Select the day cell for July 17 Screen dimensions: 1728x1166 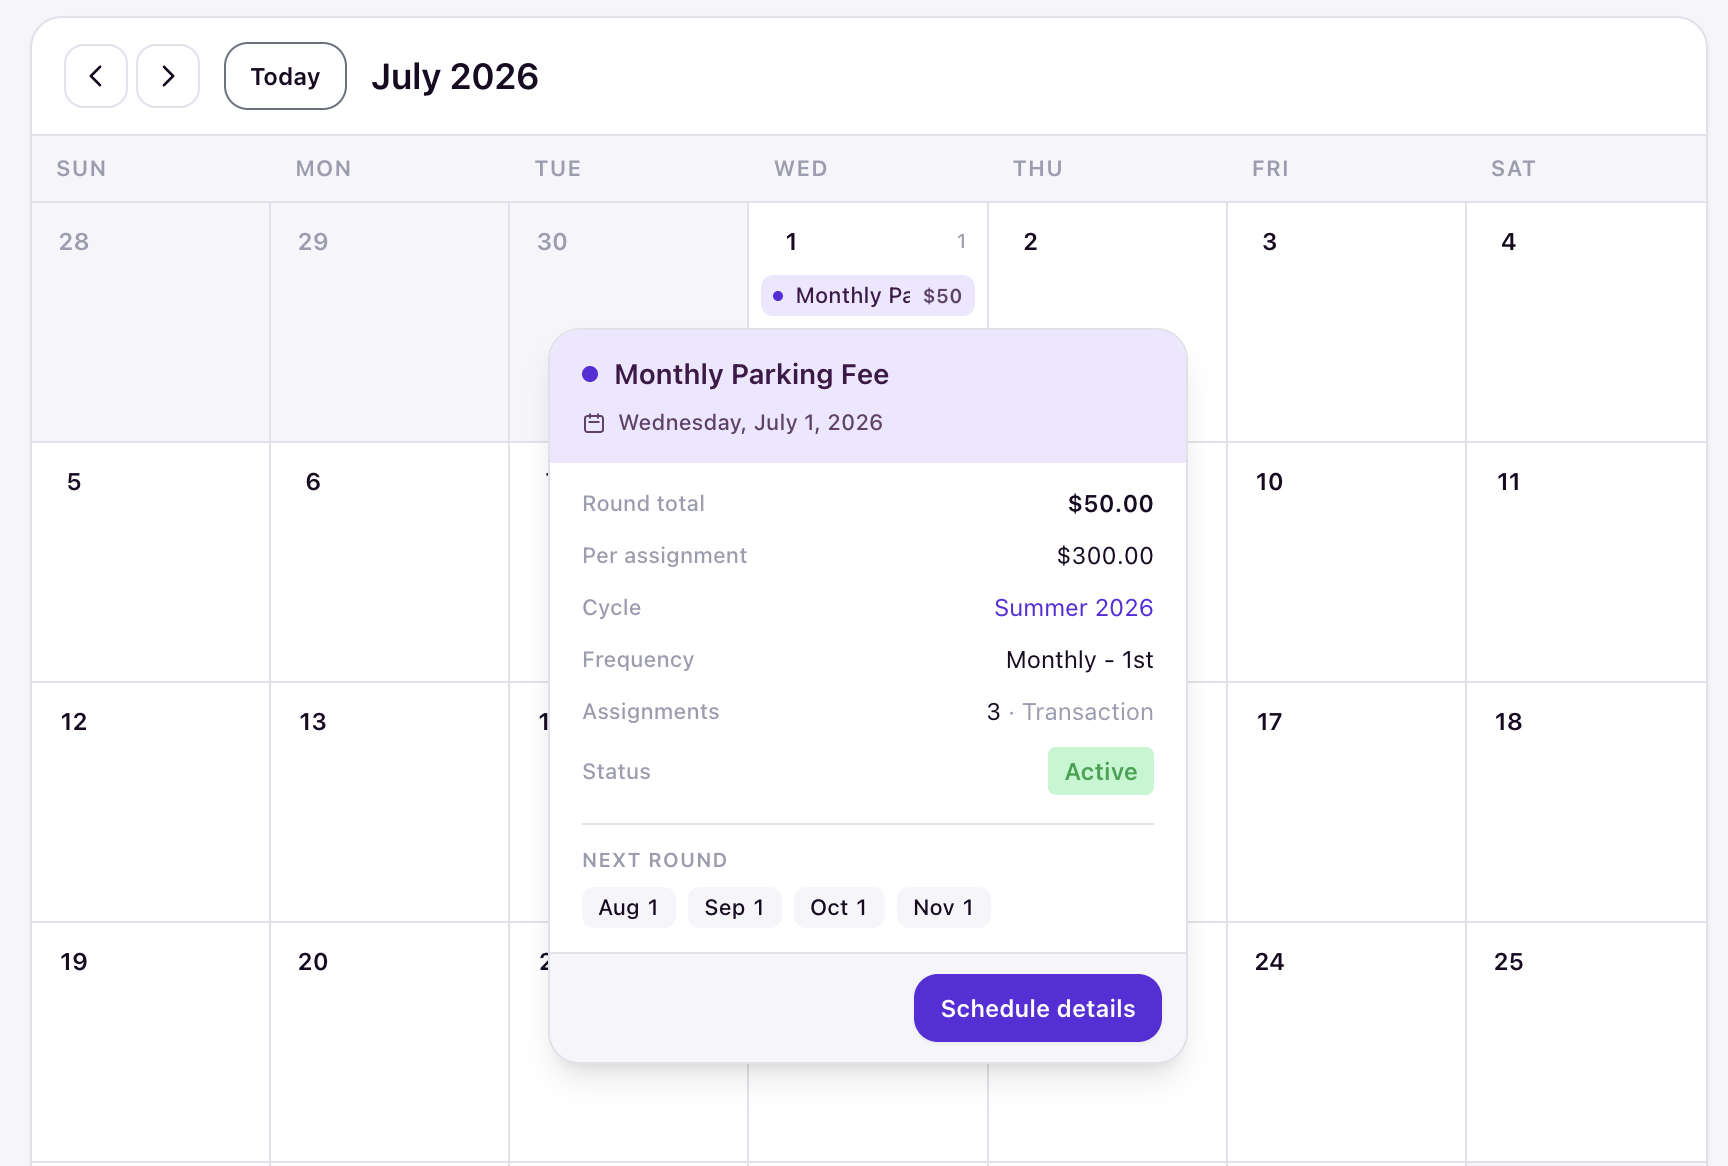click(x=1346, y=802)
